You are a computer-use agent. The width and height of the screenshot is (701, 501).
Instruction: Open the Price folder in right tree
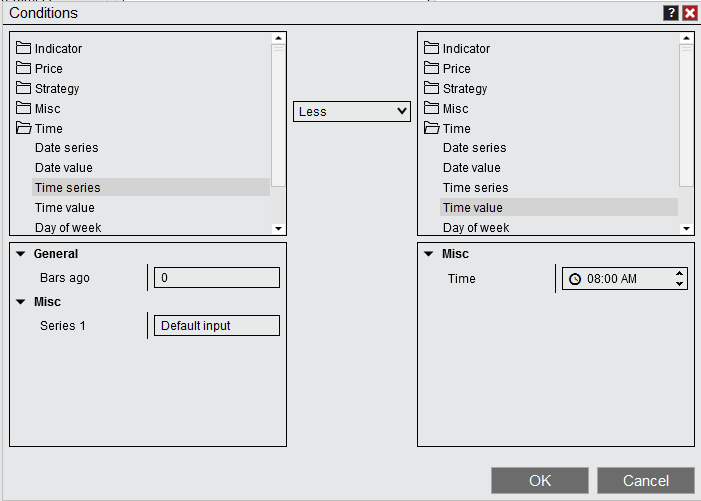pyautogui.click(x=447, y=68)
